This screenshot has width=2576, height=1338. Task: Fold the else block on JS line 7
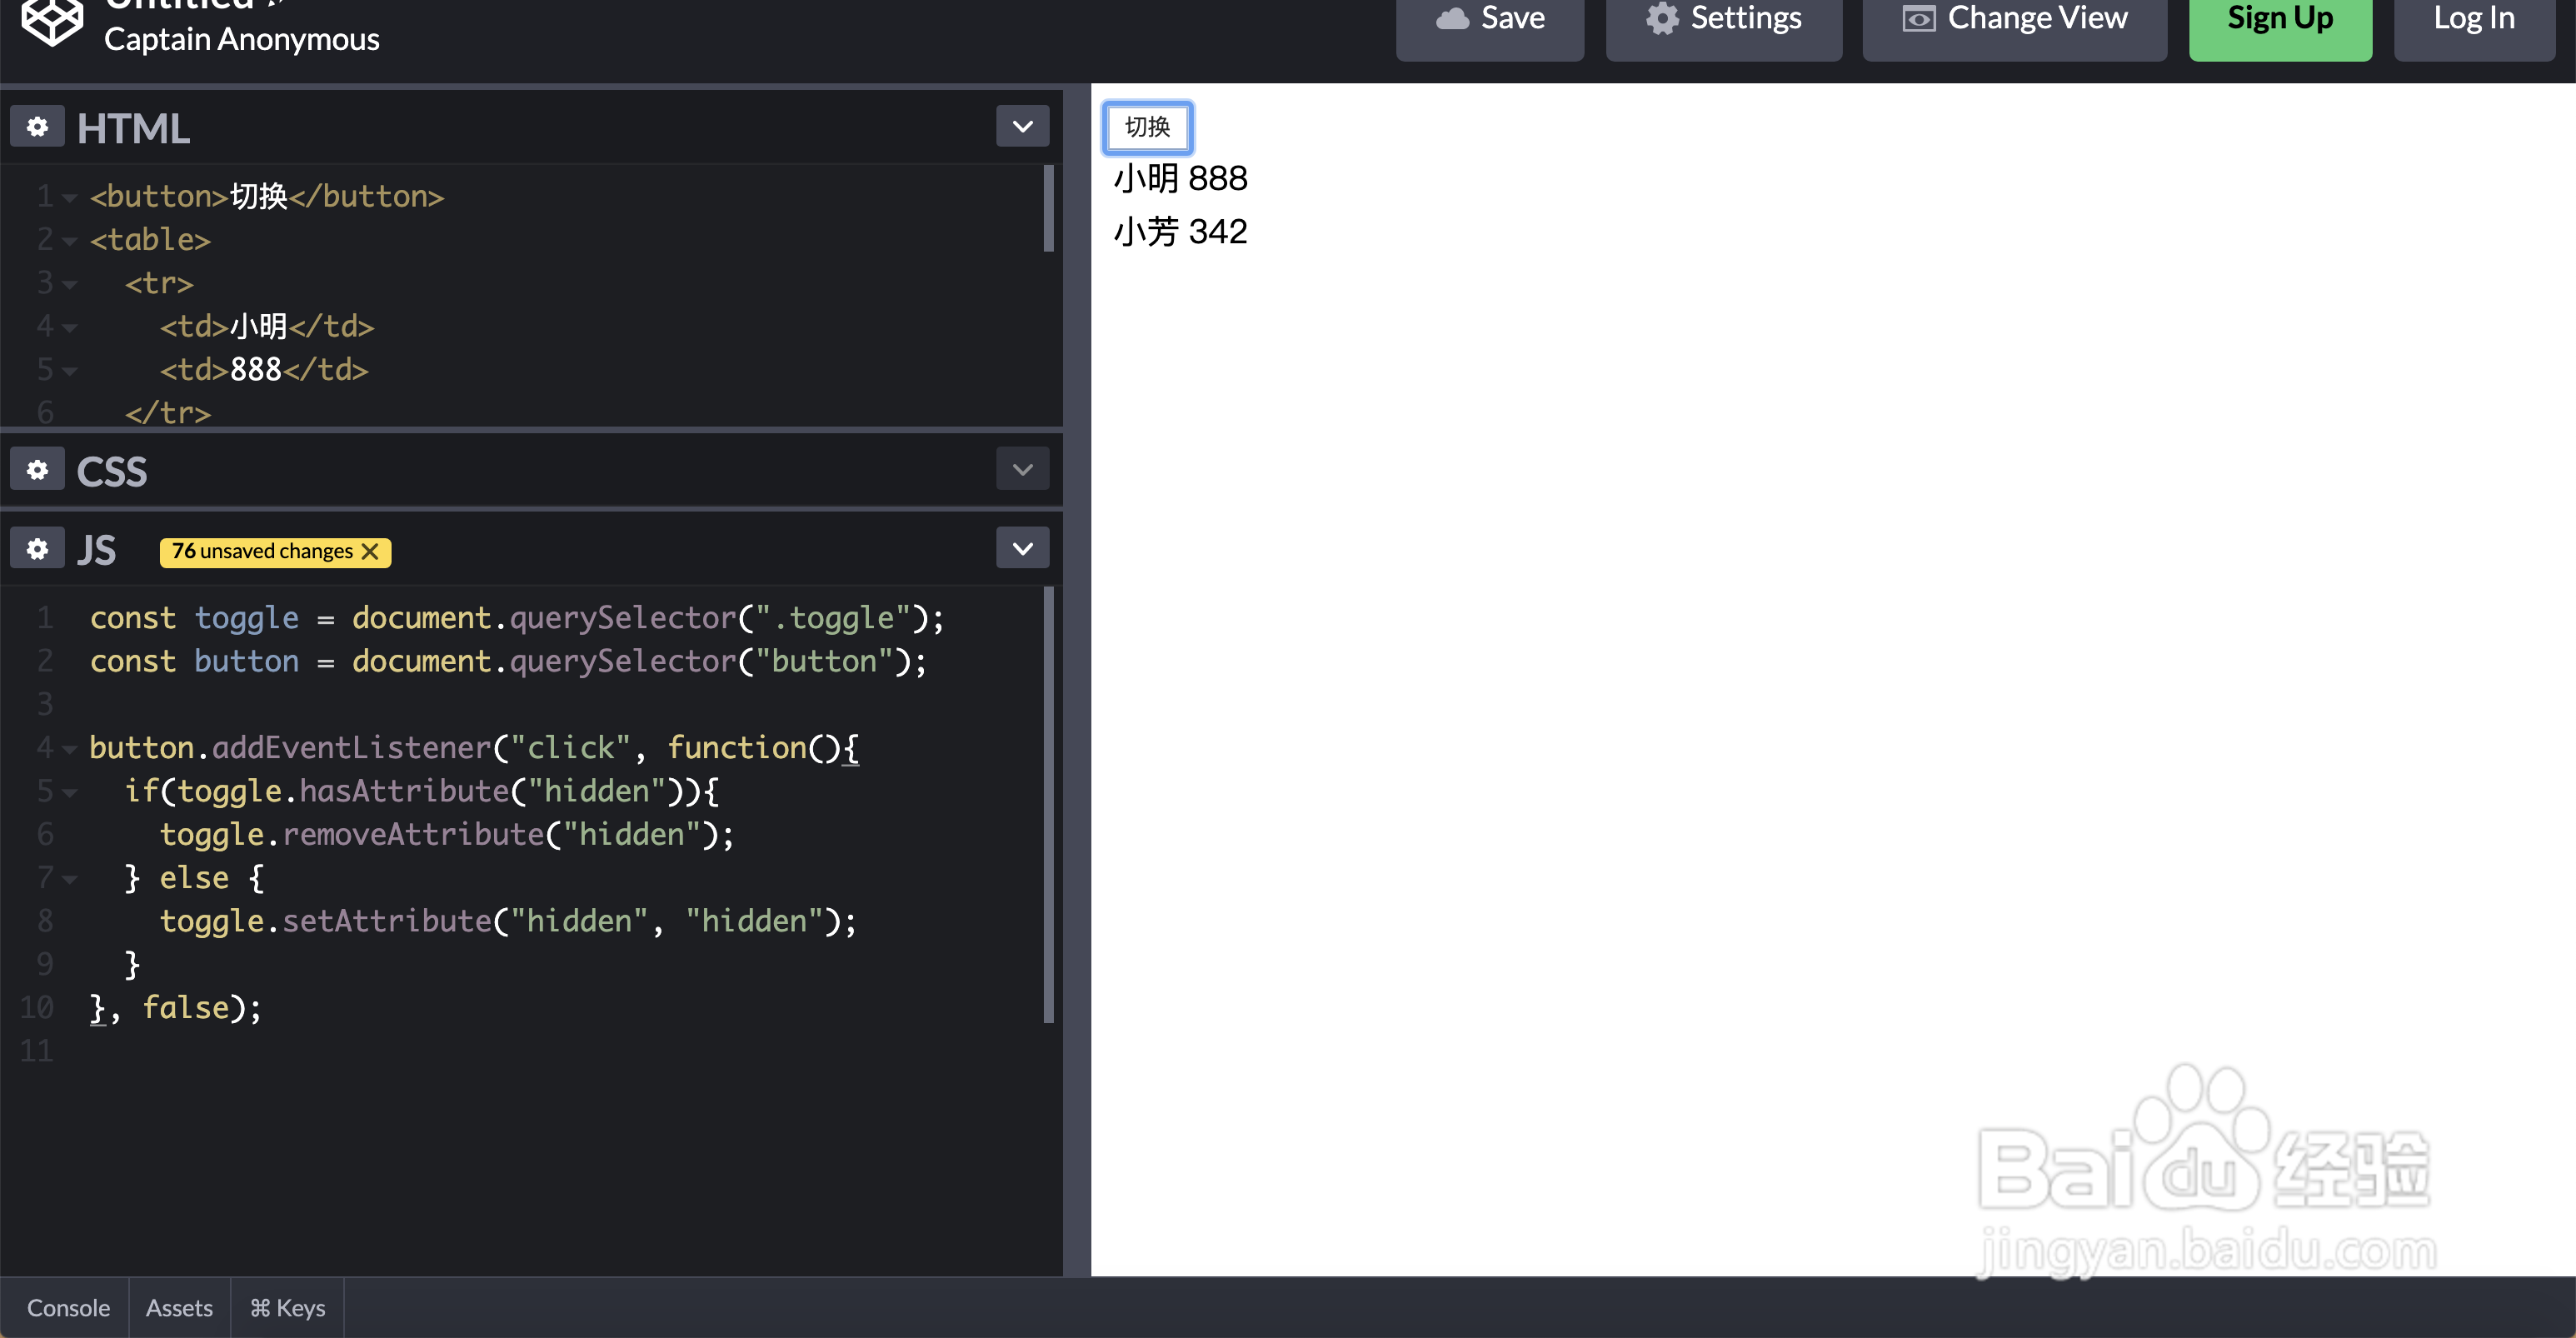coord(70,879)
